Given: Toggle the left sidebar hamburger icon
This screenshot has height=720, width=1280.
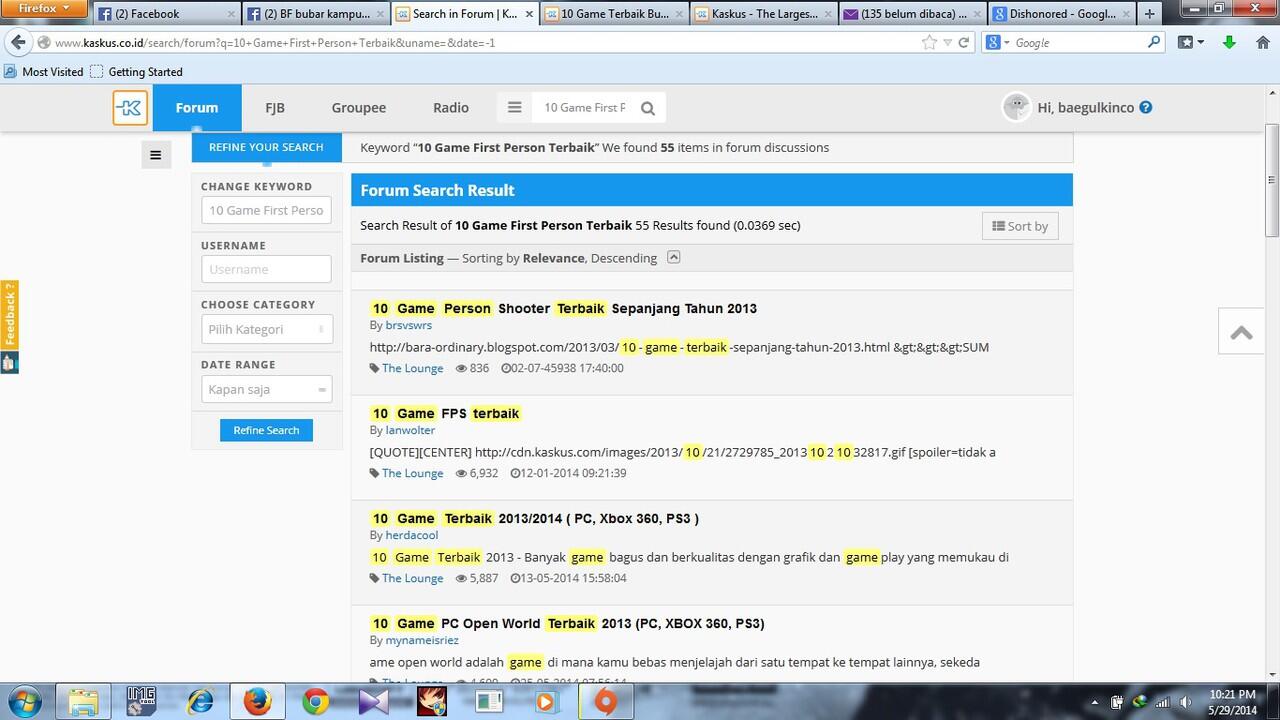Looking at the screenshot, I should tap(155, 155).
